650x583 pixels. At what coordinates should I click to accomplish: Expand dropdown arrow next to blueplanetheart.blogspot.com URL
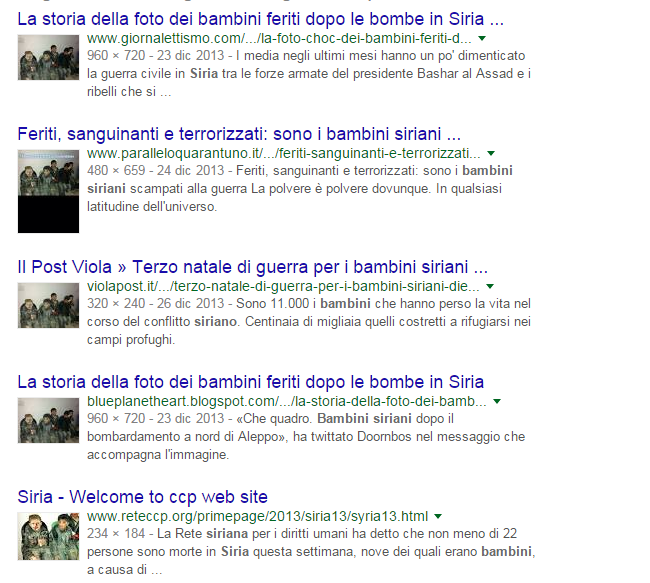(x=497, y=401)
